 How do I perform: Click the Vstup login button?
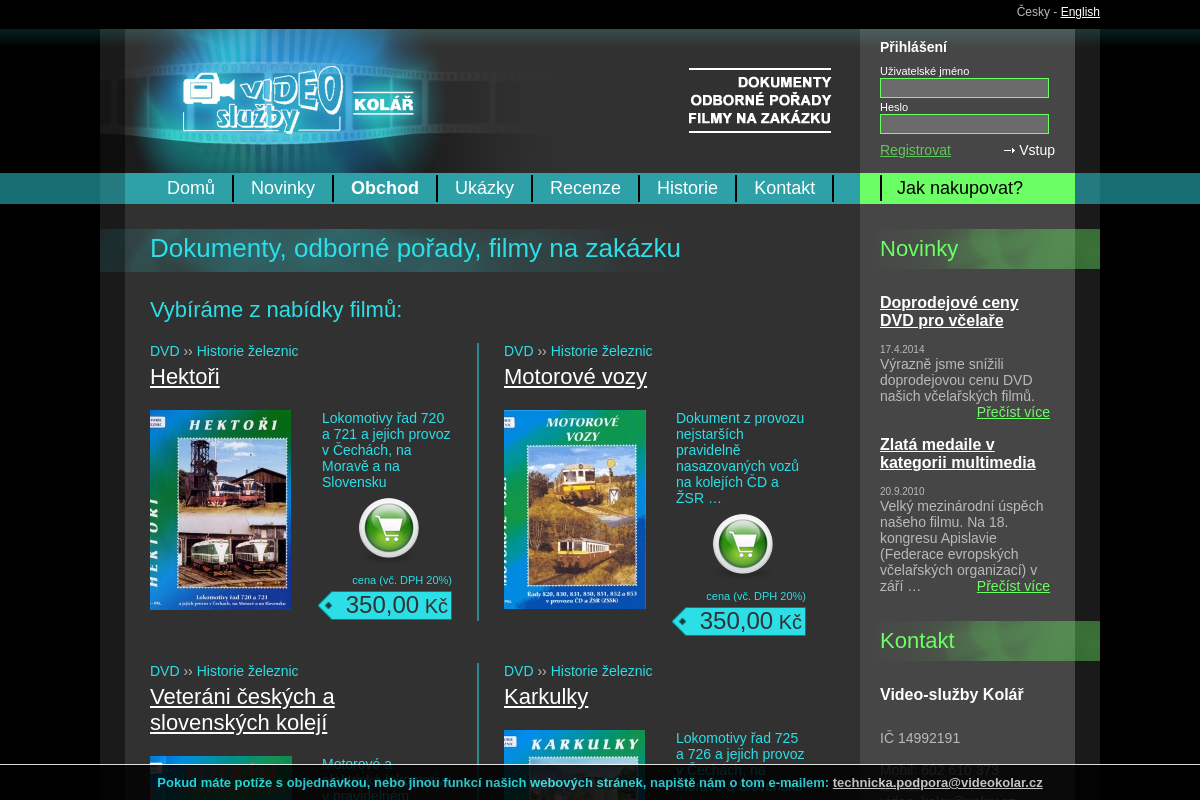point(1029,150)
